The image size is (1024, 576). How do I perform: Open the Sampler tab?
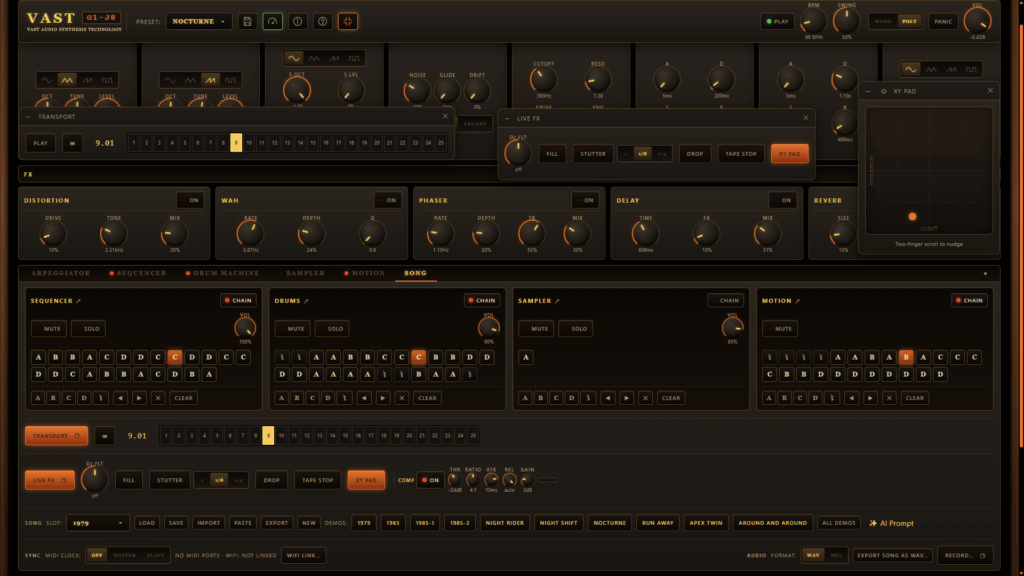[302, 273]
